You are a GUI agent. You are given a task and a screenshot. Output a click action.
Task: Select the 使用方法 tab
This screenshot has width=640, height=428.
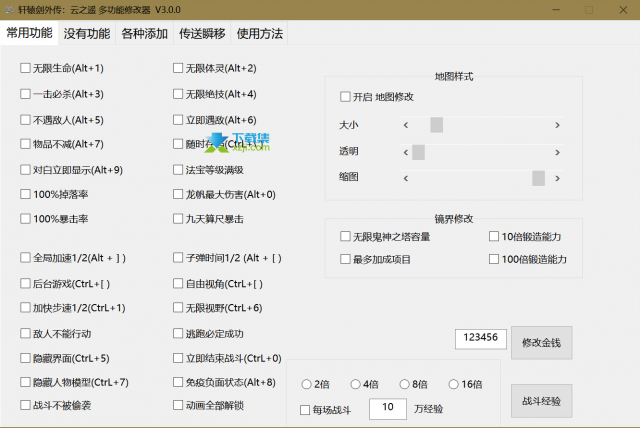coord(260,33)
